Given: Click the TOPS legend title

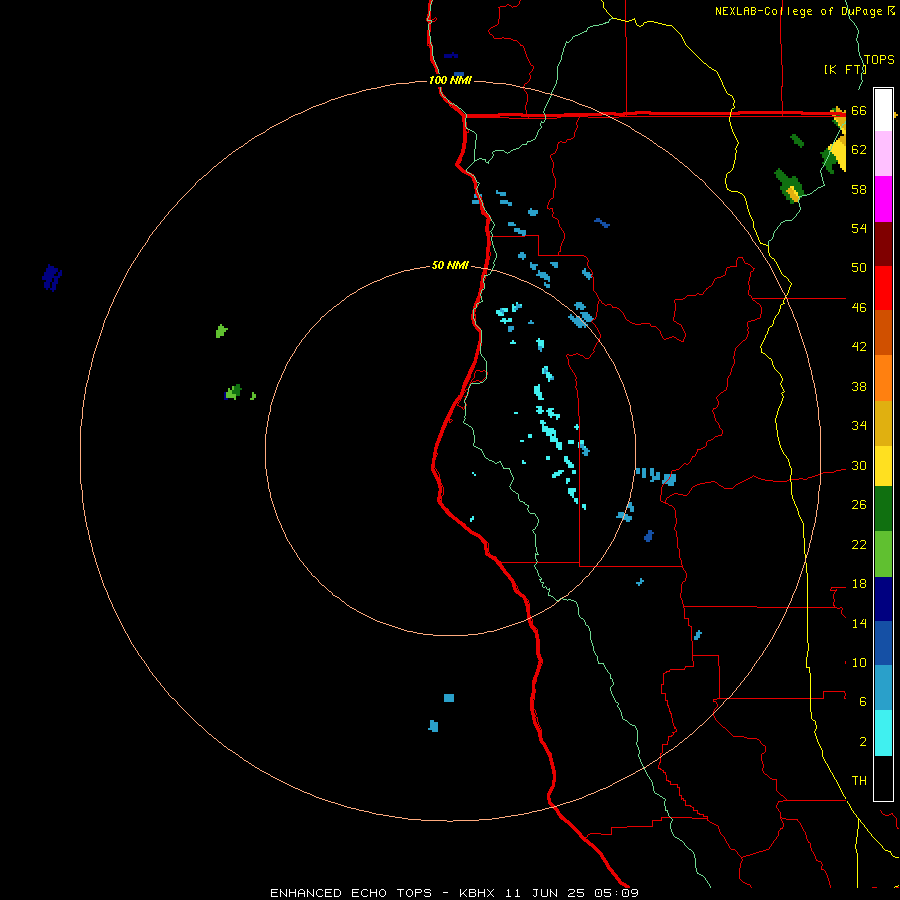Looking at the screenshot, I should (x=879, y=60).
